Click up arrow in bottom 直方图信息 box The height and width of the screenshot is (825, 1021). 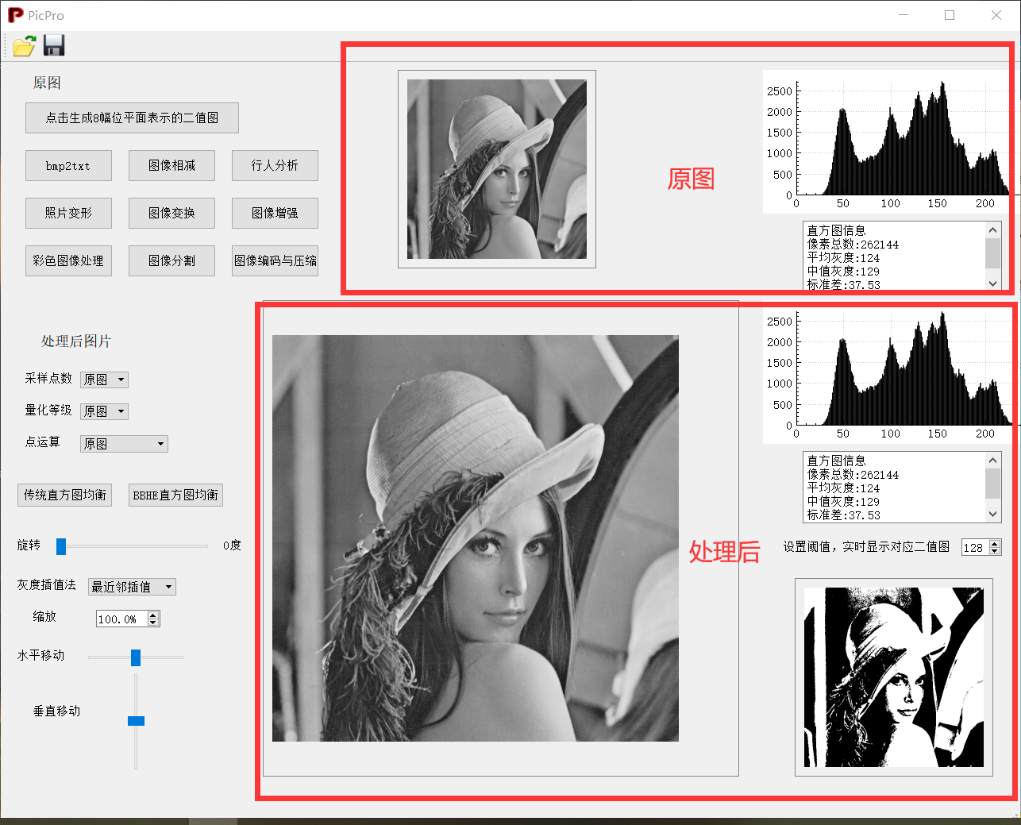992,460
